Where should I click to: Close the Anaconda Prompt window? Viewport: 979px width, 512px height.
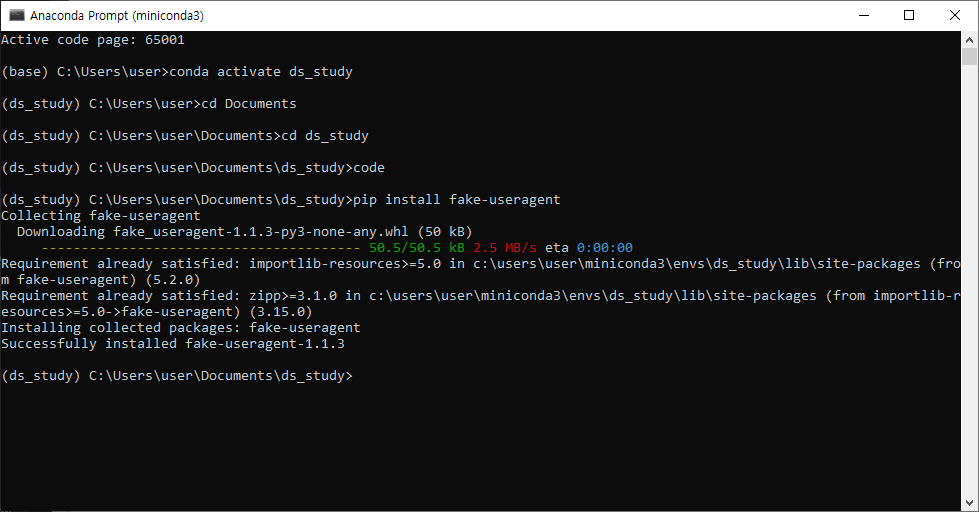955,16
